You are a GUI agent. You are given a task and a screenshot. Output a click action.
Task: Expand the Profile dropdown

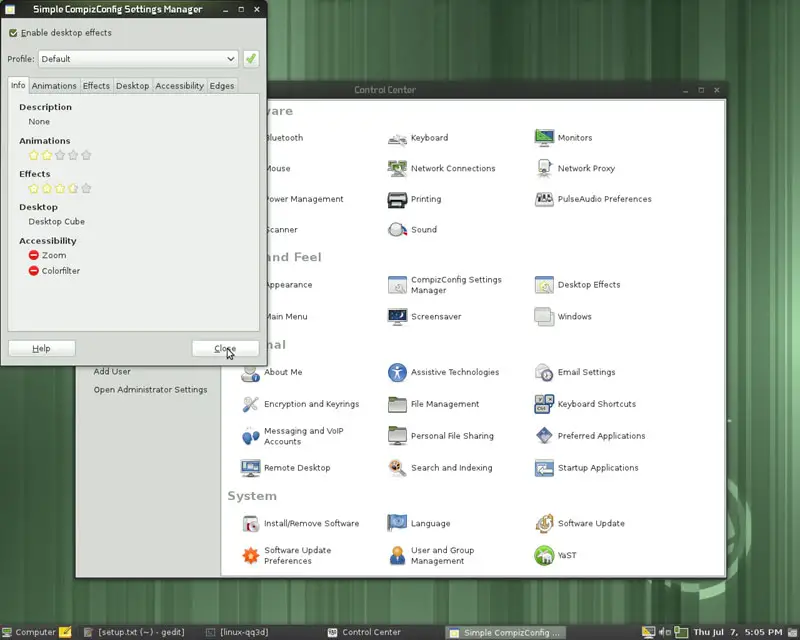(138, 59)
